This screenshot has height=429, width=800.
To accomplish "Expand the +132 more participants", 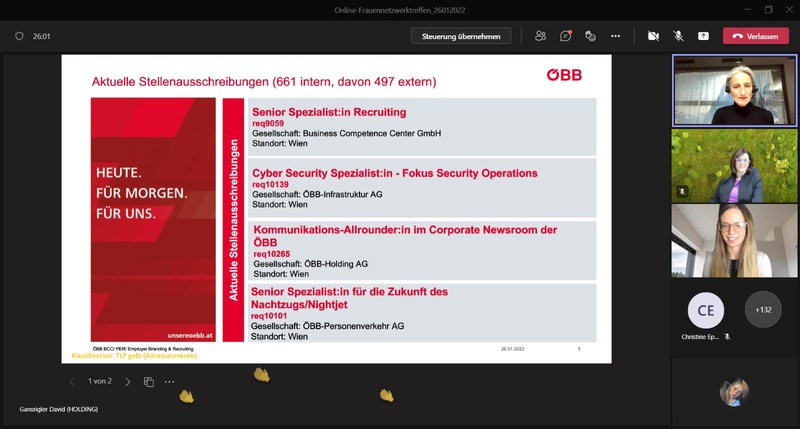I will tap(763, 310).
